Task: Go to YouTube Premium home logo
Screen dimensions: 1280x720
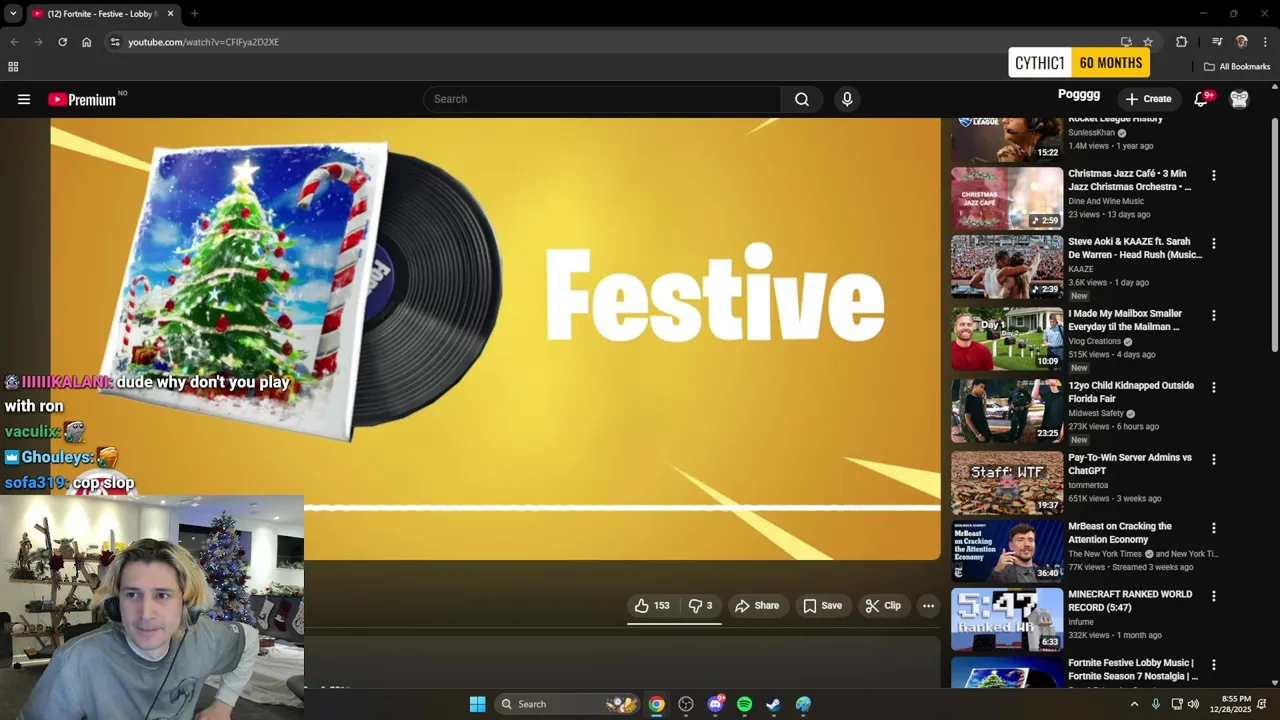Action: point(82,99)
